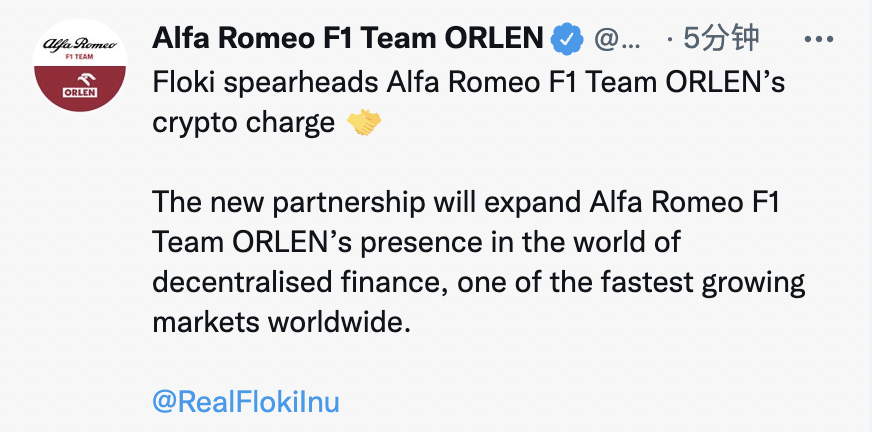Click the "markets worldwide." text

coord(282,323)
